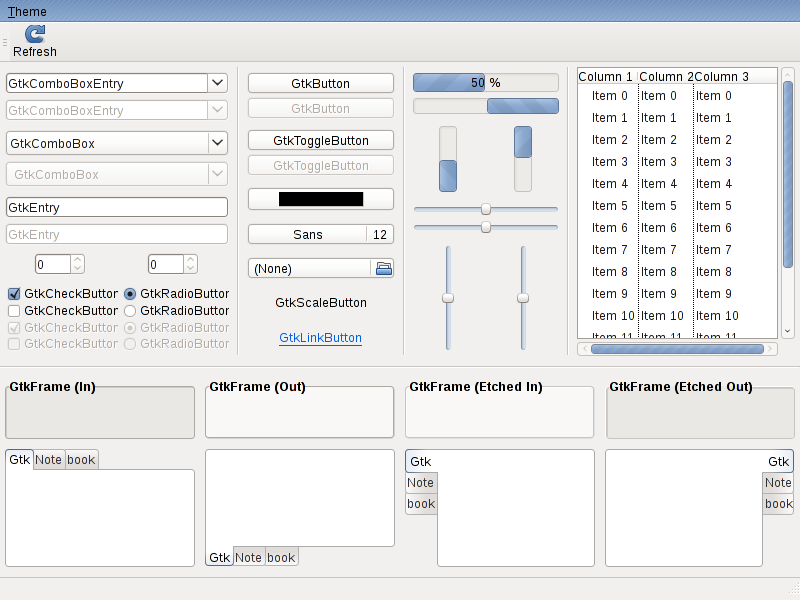Click the tree view scroll right arrow
This screenshot has width=800, height=600.
[770, 349]
